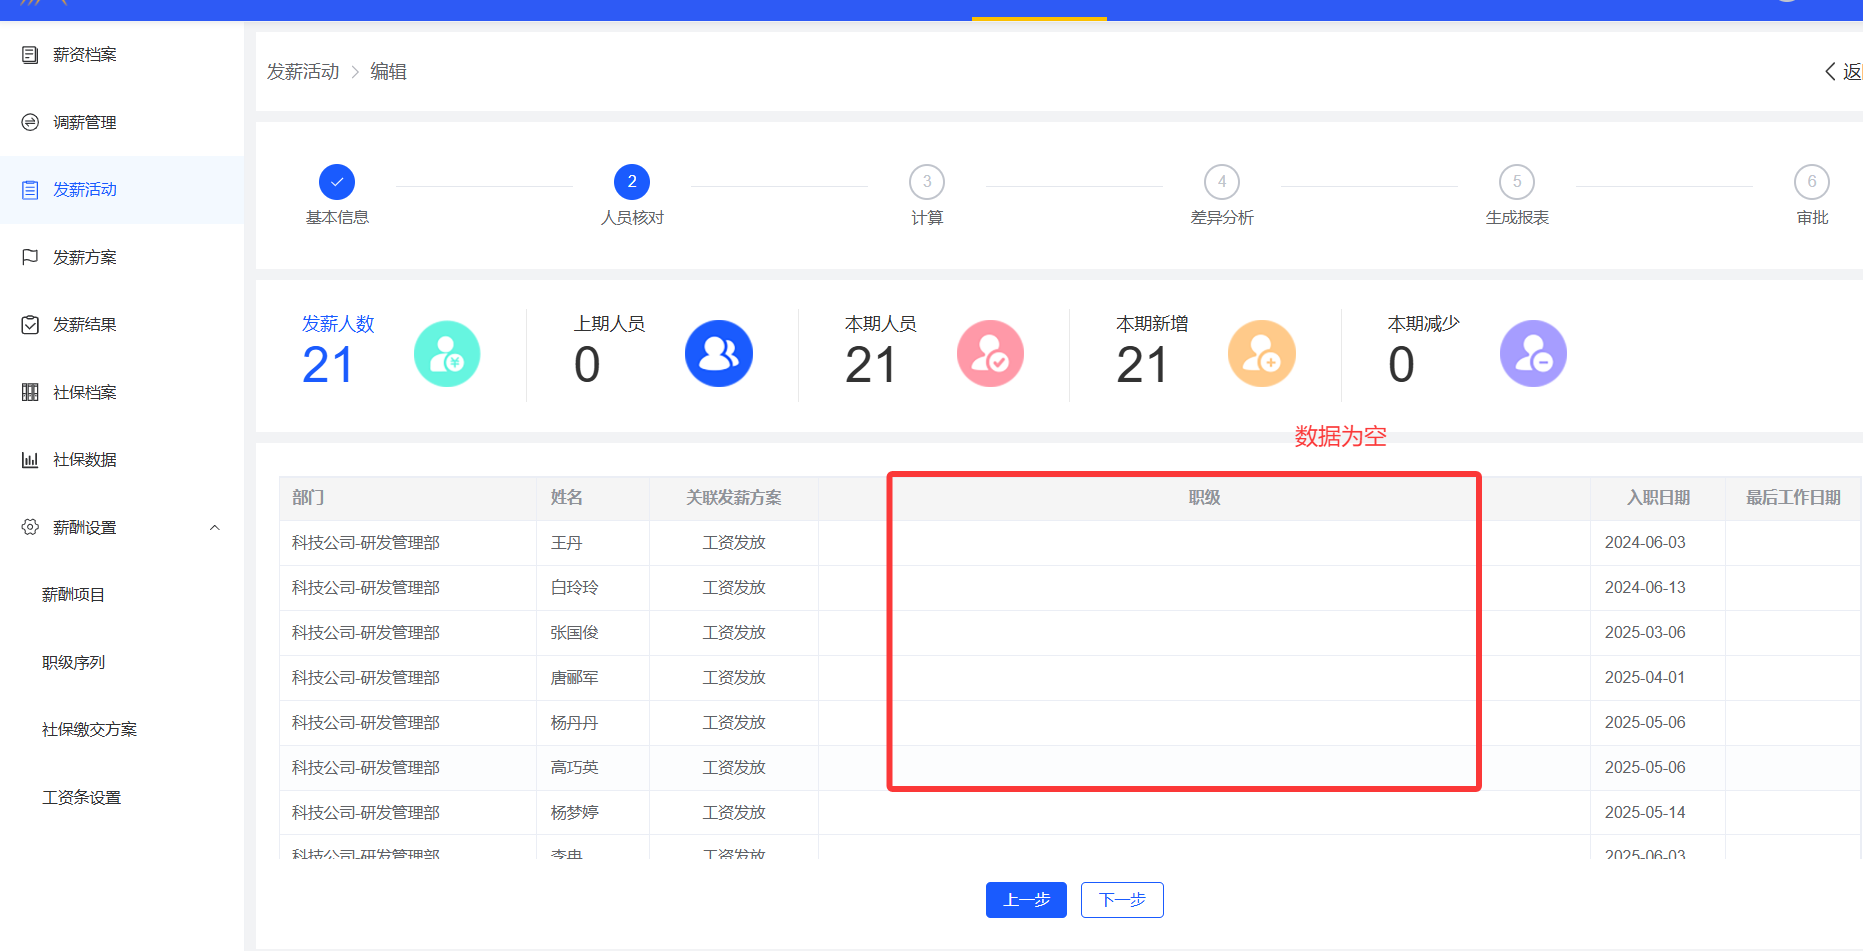Click the 入职日期 column header
Screen dimensions: 1863x951
(1658, 498)
